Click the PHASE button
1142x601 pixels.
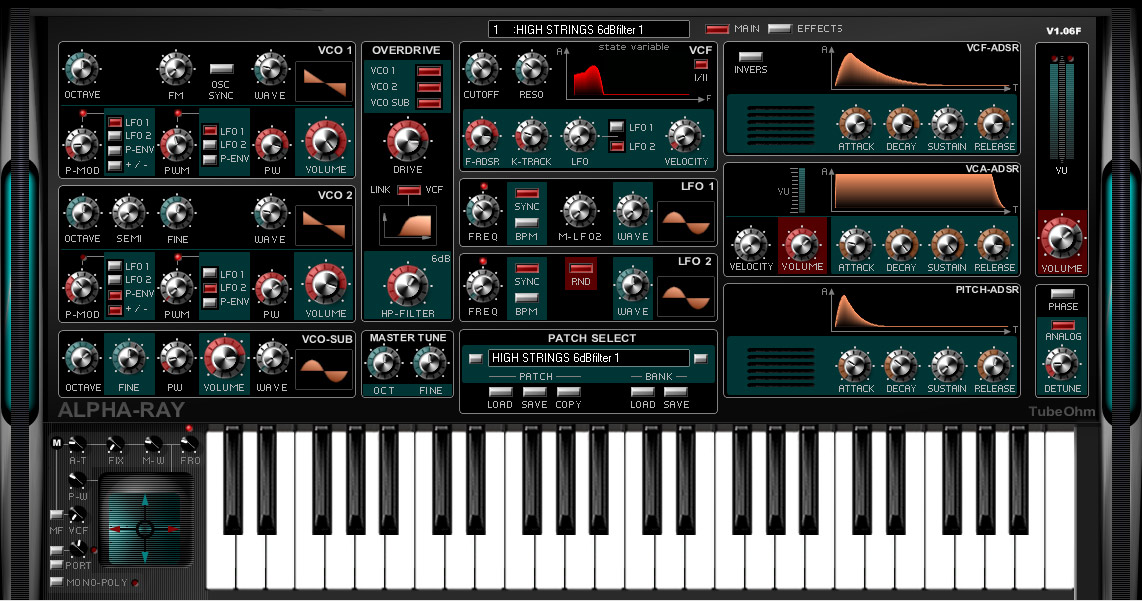(1063, 294)
